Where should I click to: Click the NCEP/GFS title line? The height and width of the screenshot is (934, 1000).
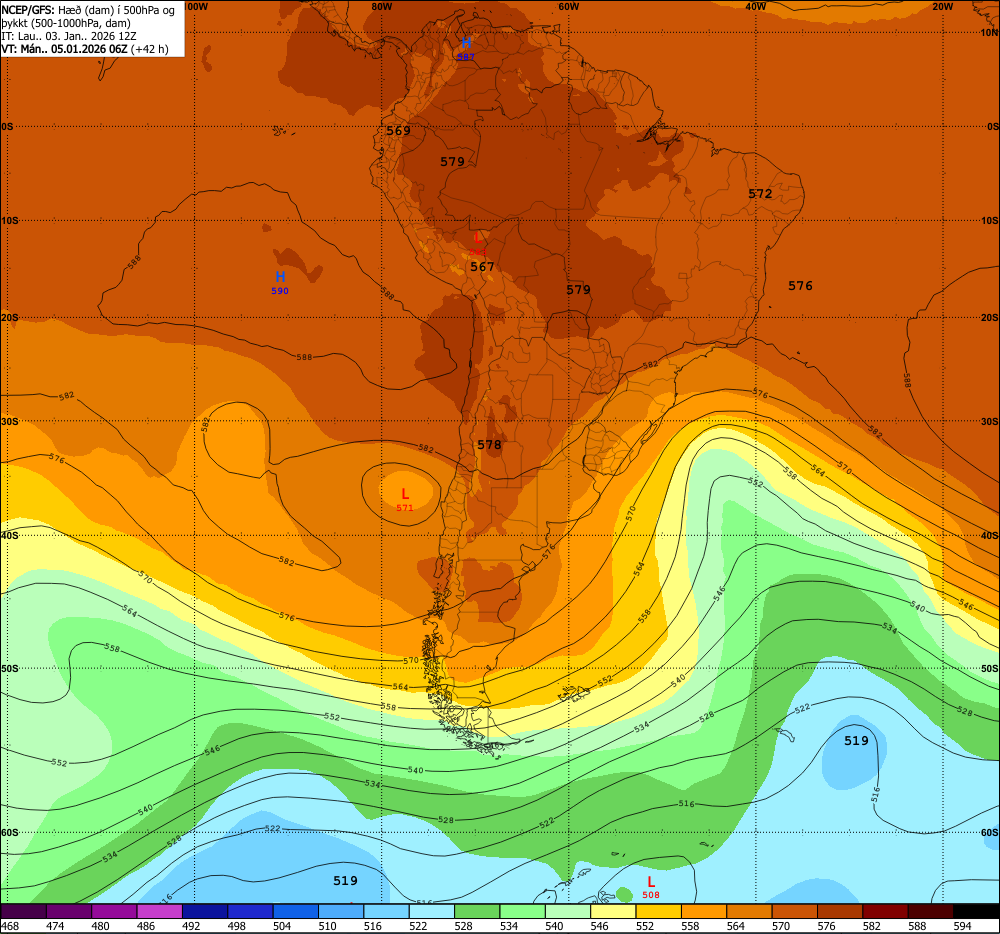click(88, 10)
